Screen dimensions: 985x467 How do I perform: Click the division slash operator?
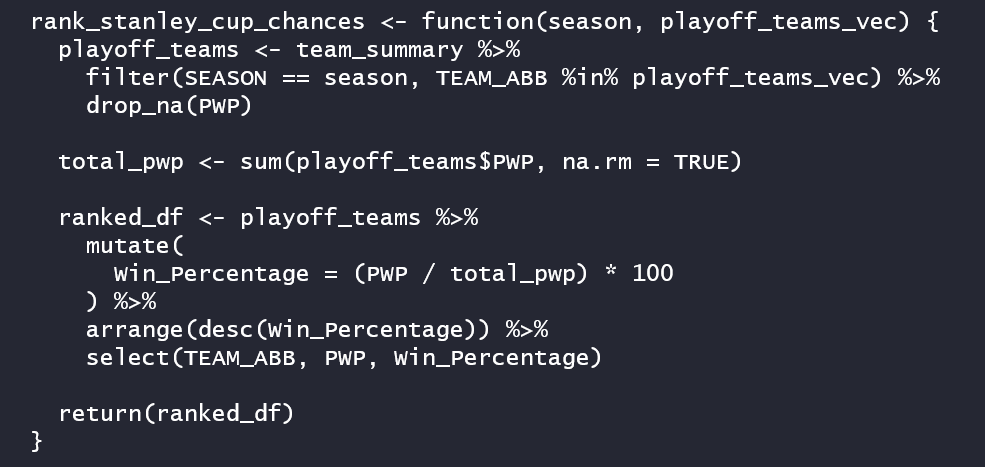429,272
